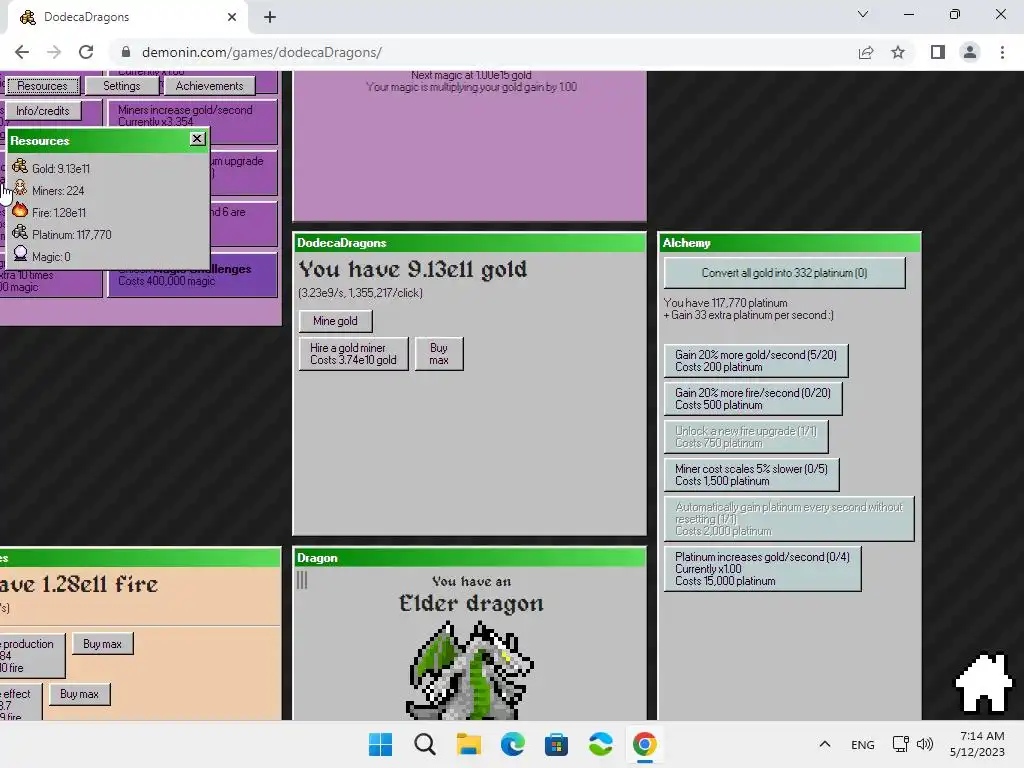Click the ENG language indicator
Screen dimensions: 1024x768
click(863, 744)
